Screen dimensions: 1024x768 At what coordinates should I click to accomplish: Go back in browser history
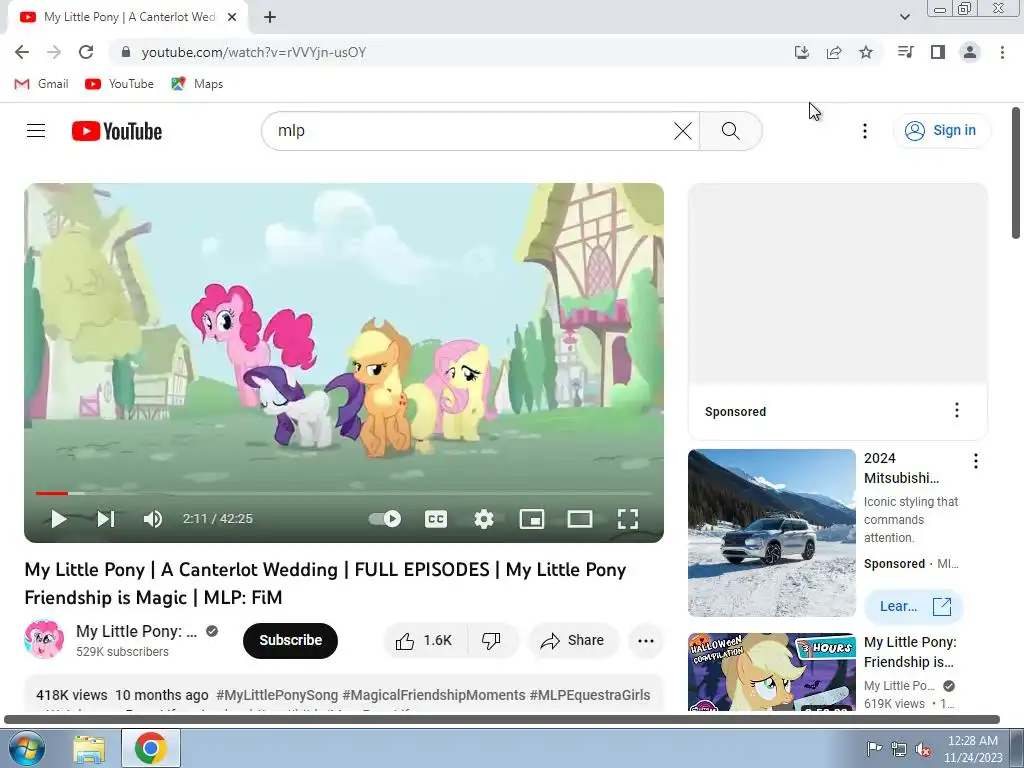tap(22, 52)
